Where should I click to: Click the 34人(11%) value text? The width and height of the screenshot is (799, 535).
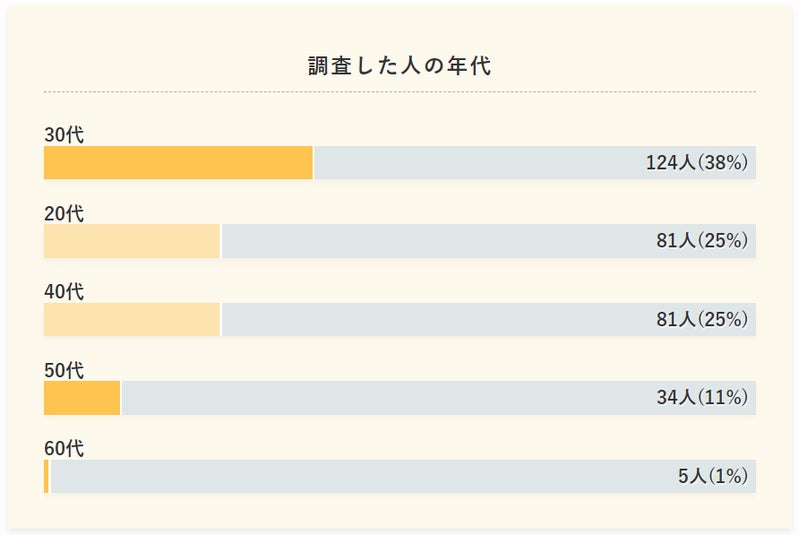(x=702, y=398)
